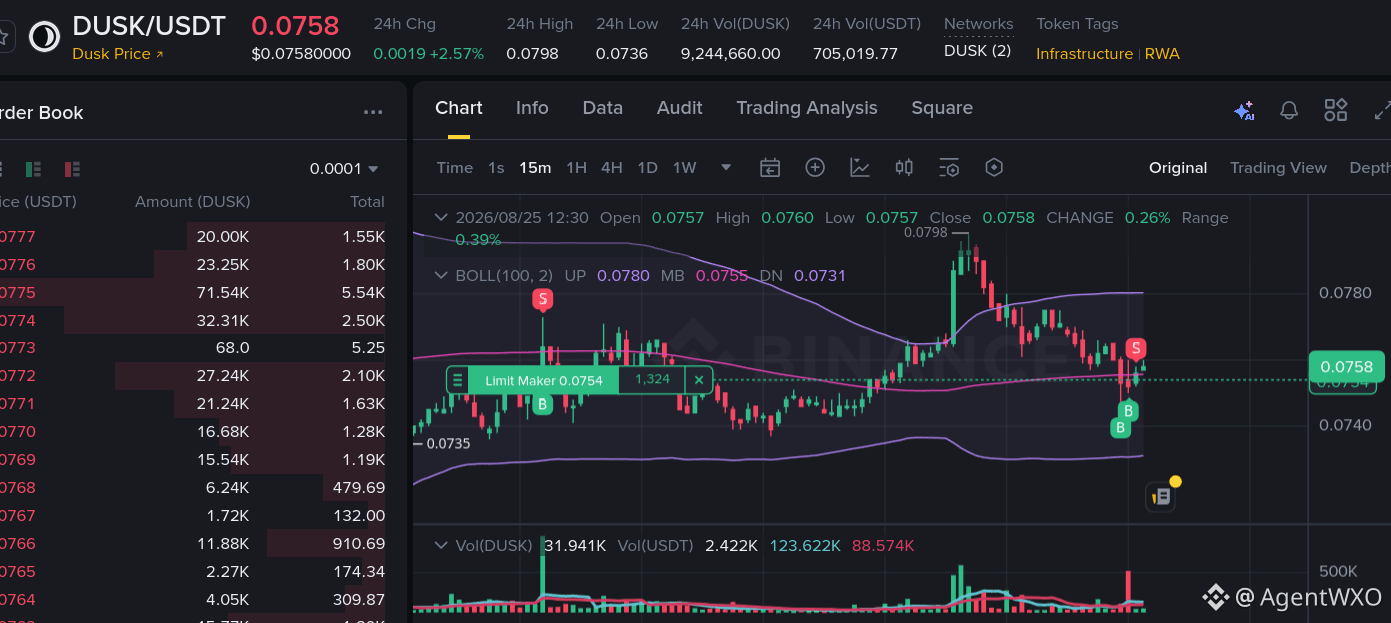Open the candlestick chart style icon
The image size is (1391, 623).
pos(904,168)
